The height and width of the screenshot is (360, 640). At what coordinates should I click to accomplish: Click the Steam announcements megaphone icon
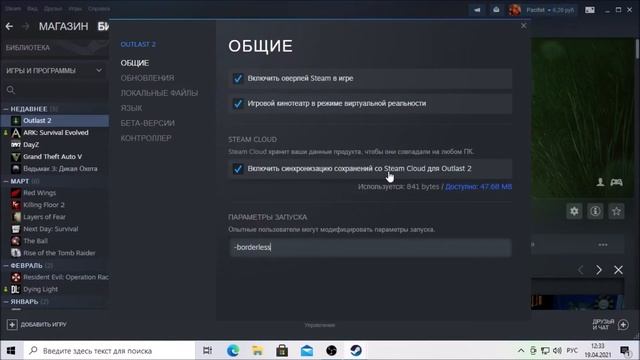point(477,10)
